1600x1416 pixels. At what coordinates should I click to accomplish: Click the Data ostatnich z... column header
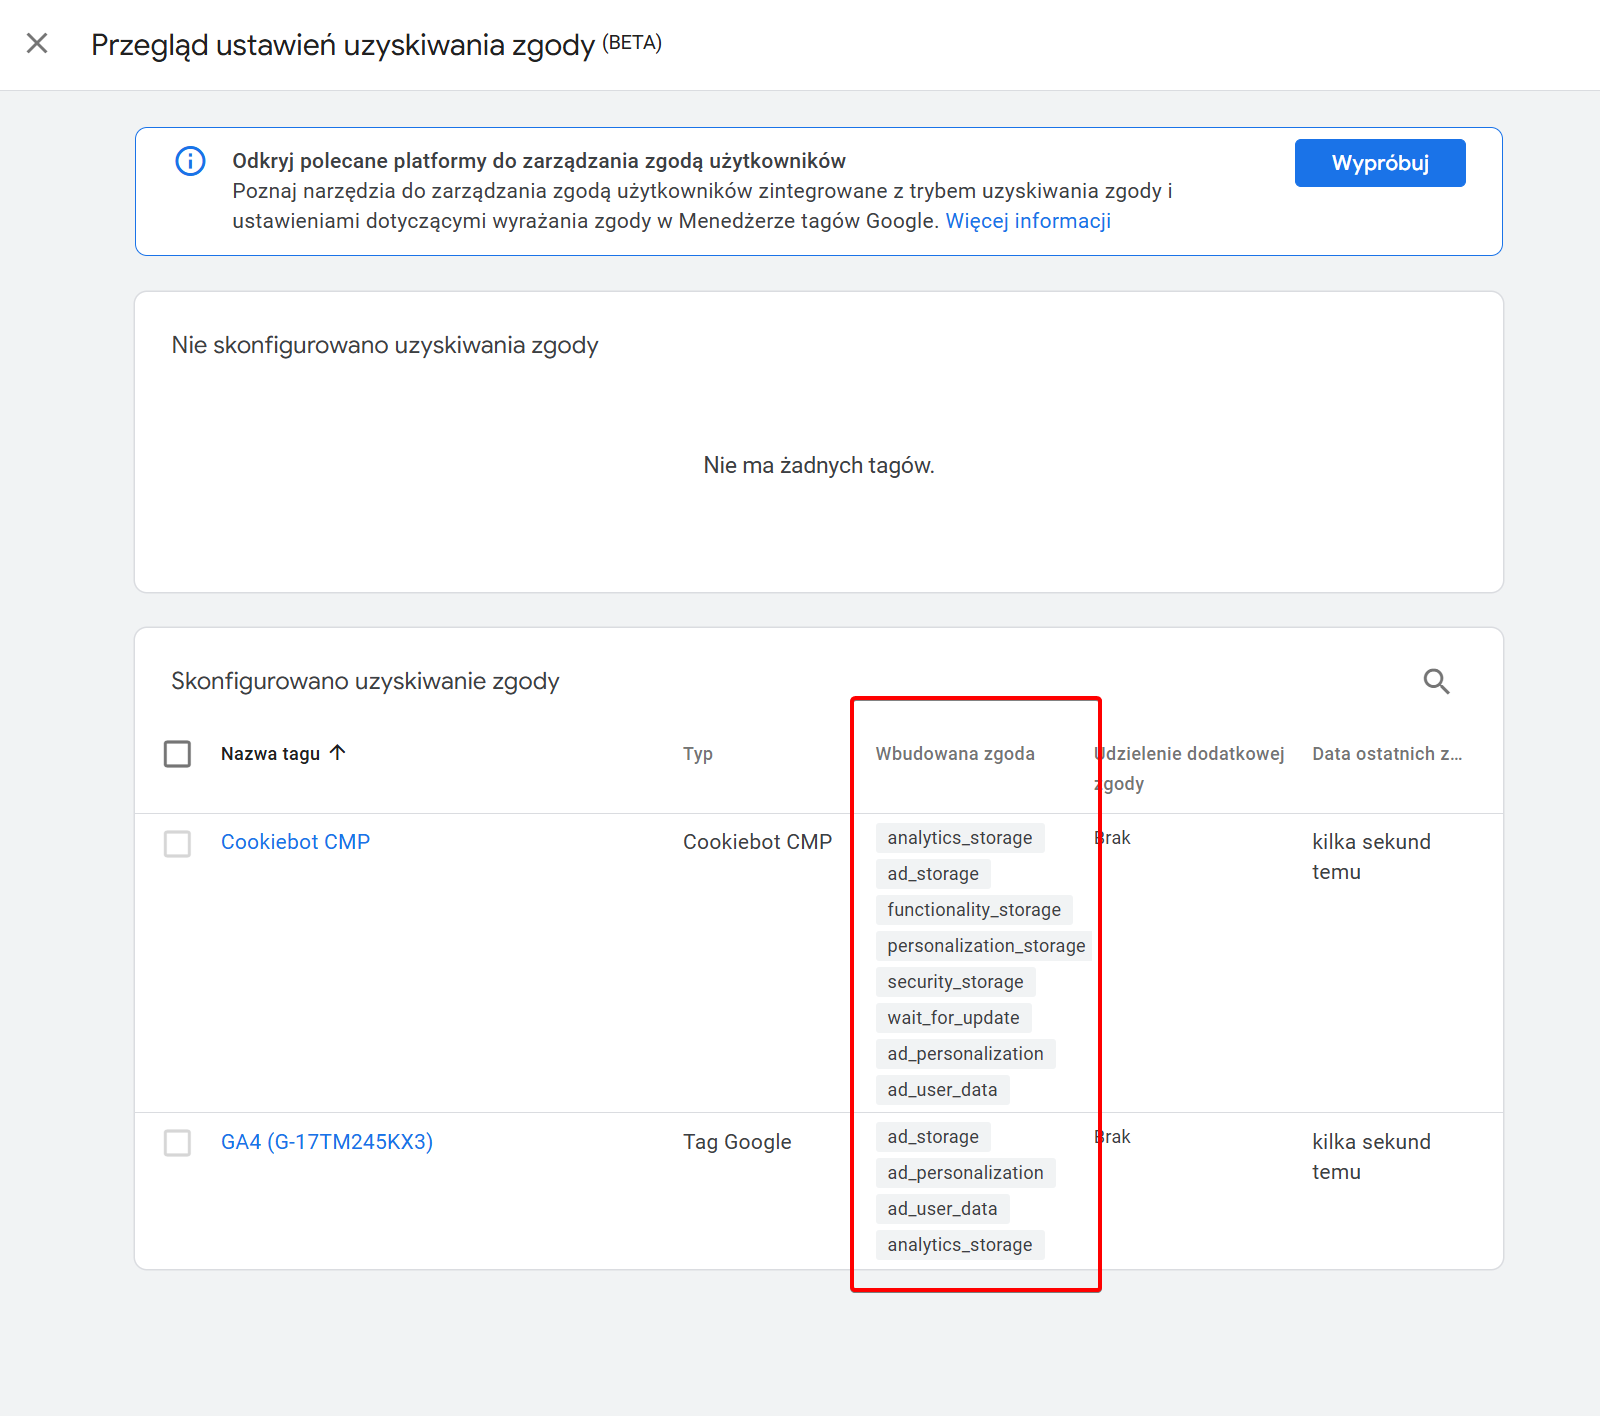pyautogui.click(x=1387, y=754)
